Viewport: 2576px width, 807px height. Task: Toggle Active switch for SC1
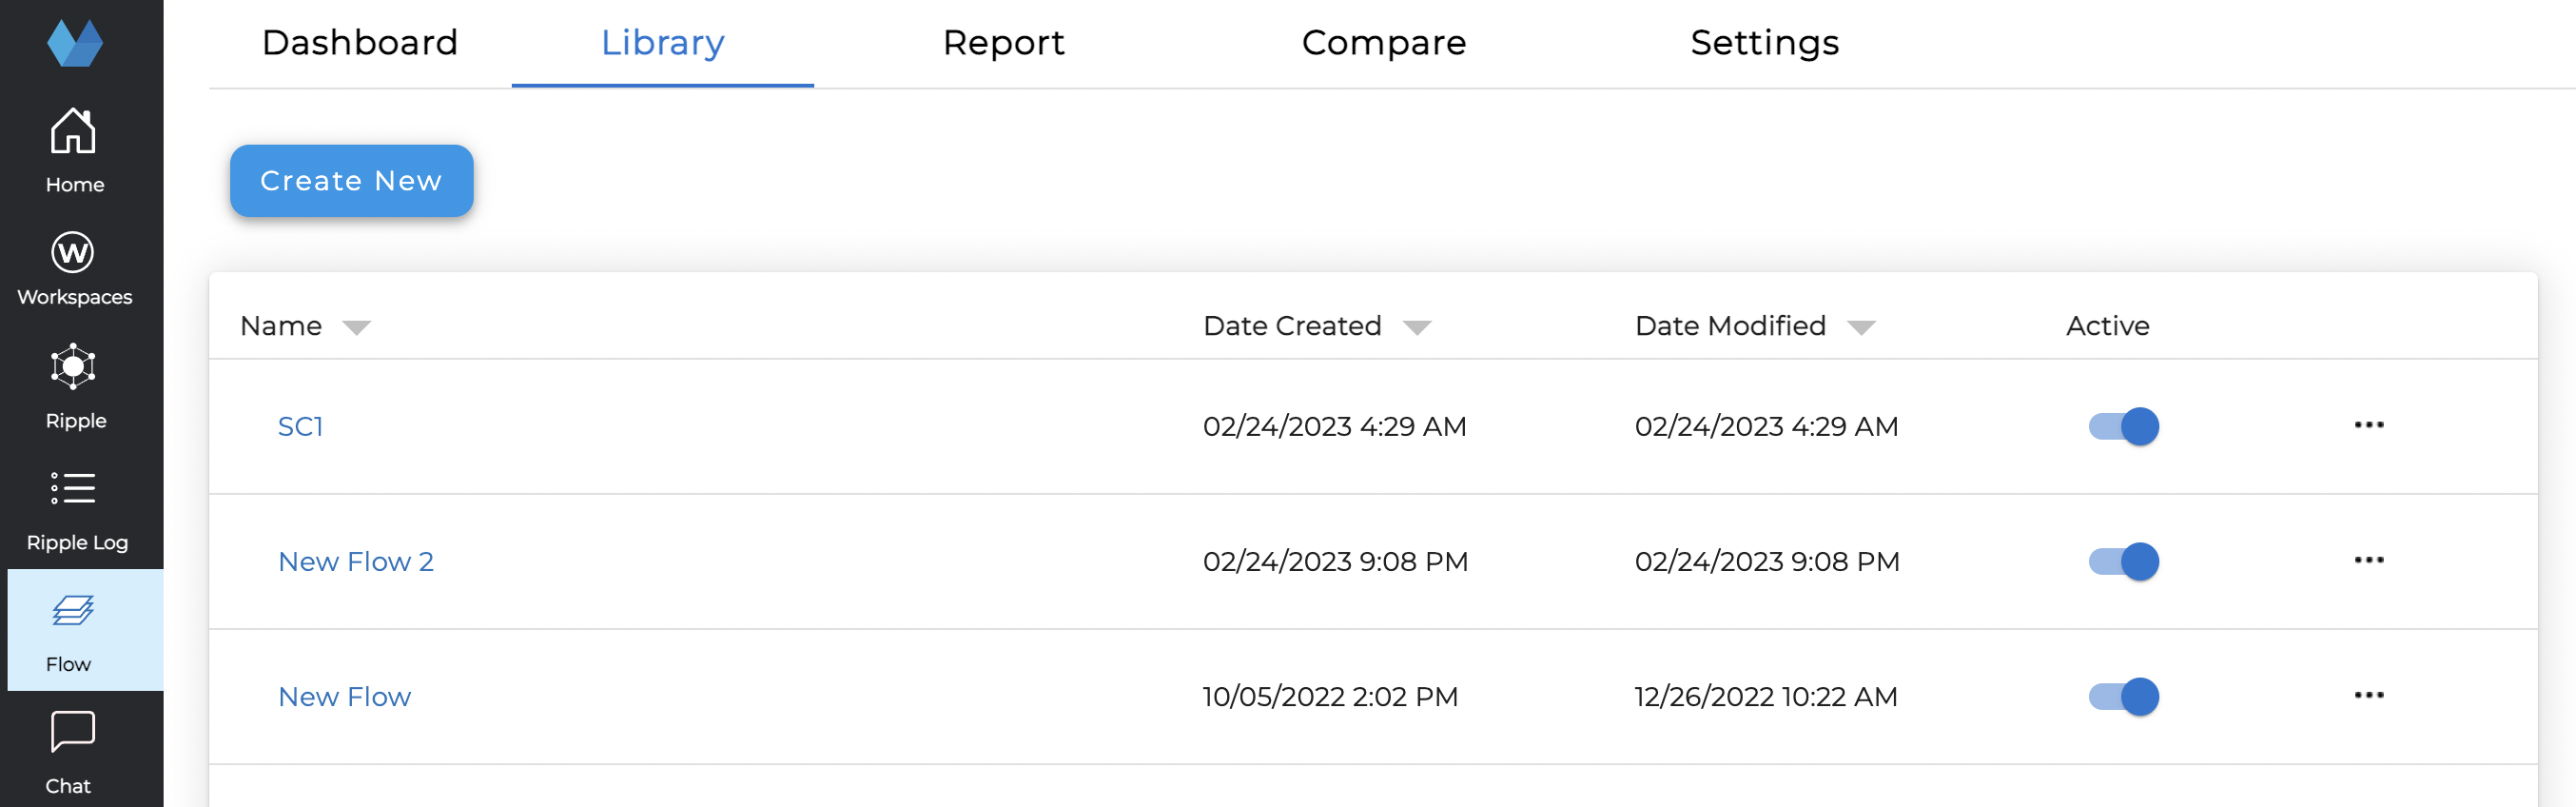[2124, 427]
